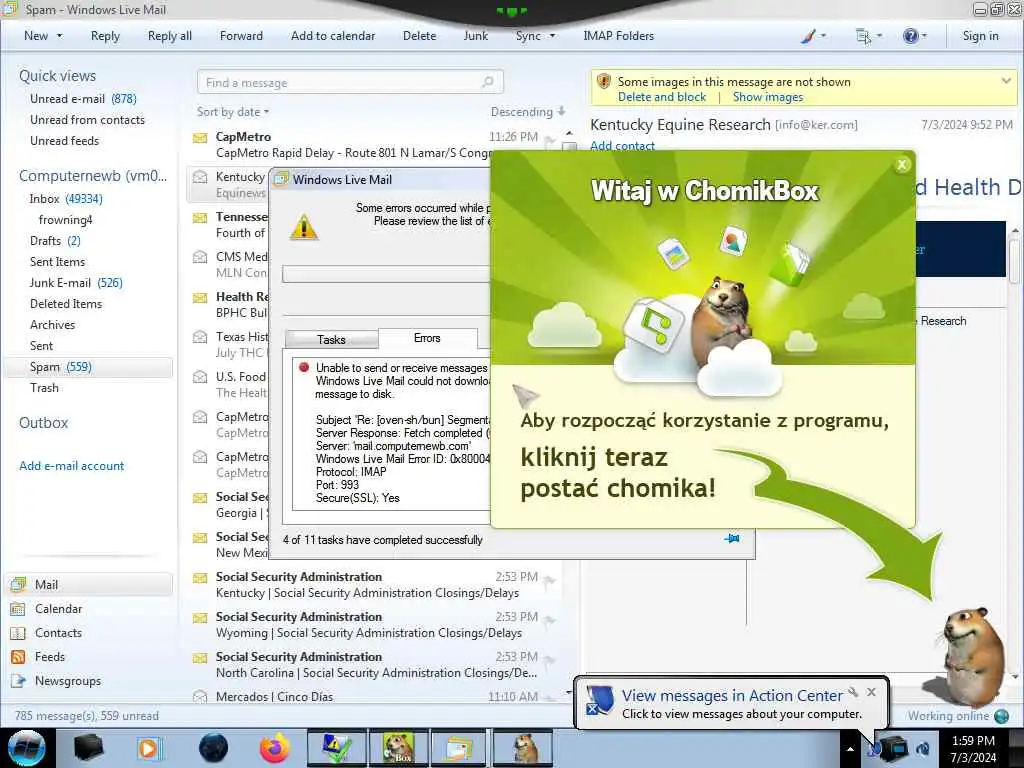The width and height of the screenshot is (1024, 768).
Task: Collapse the yellow info bar chevron
Action: point(1006,81)
